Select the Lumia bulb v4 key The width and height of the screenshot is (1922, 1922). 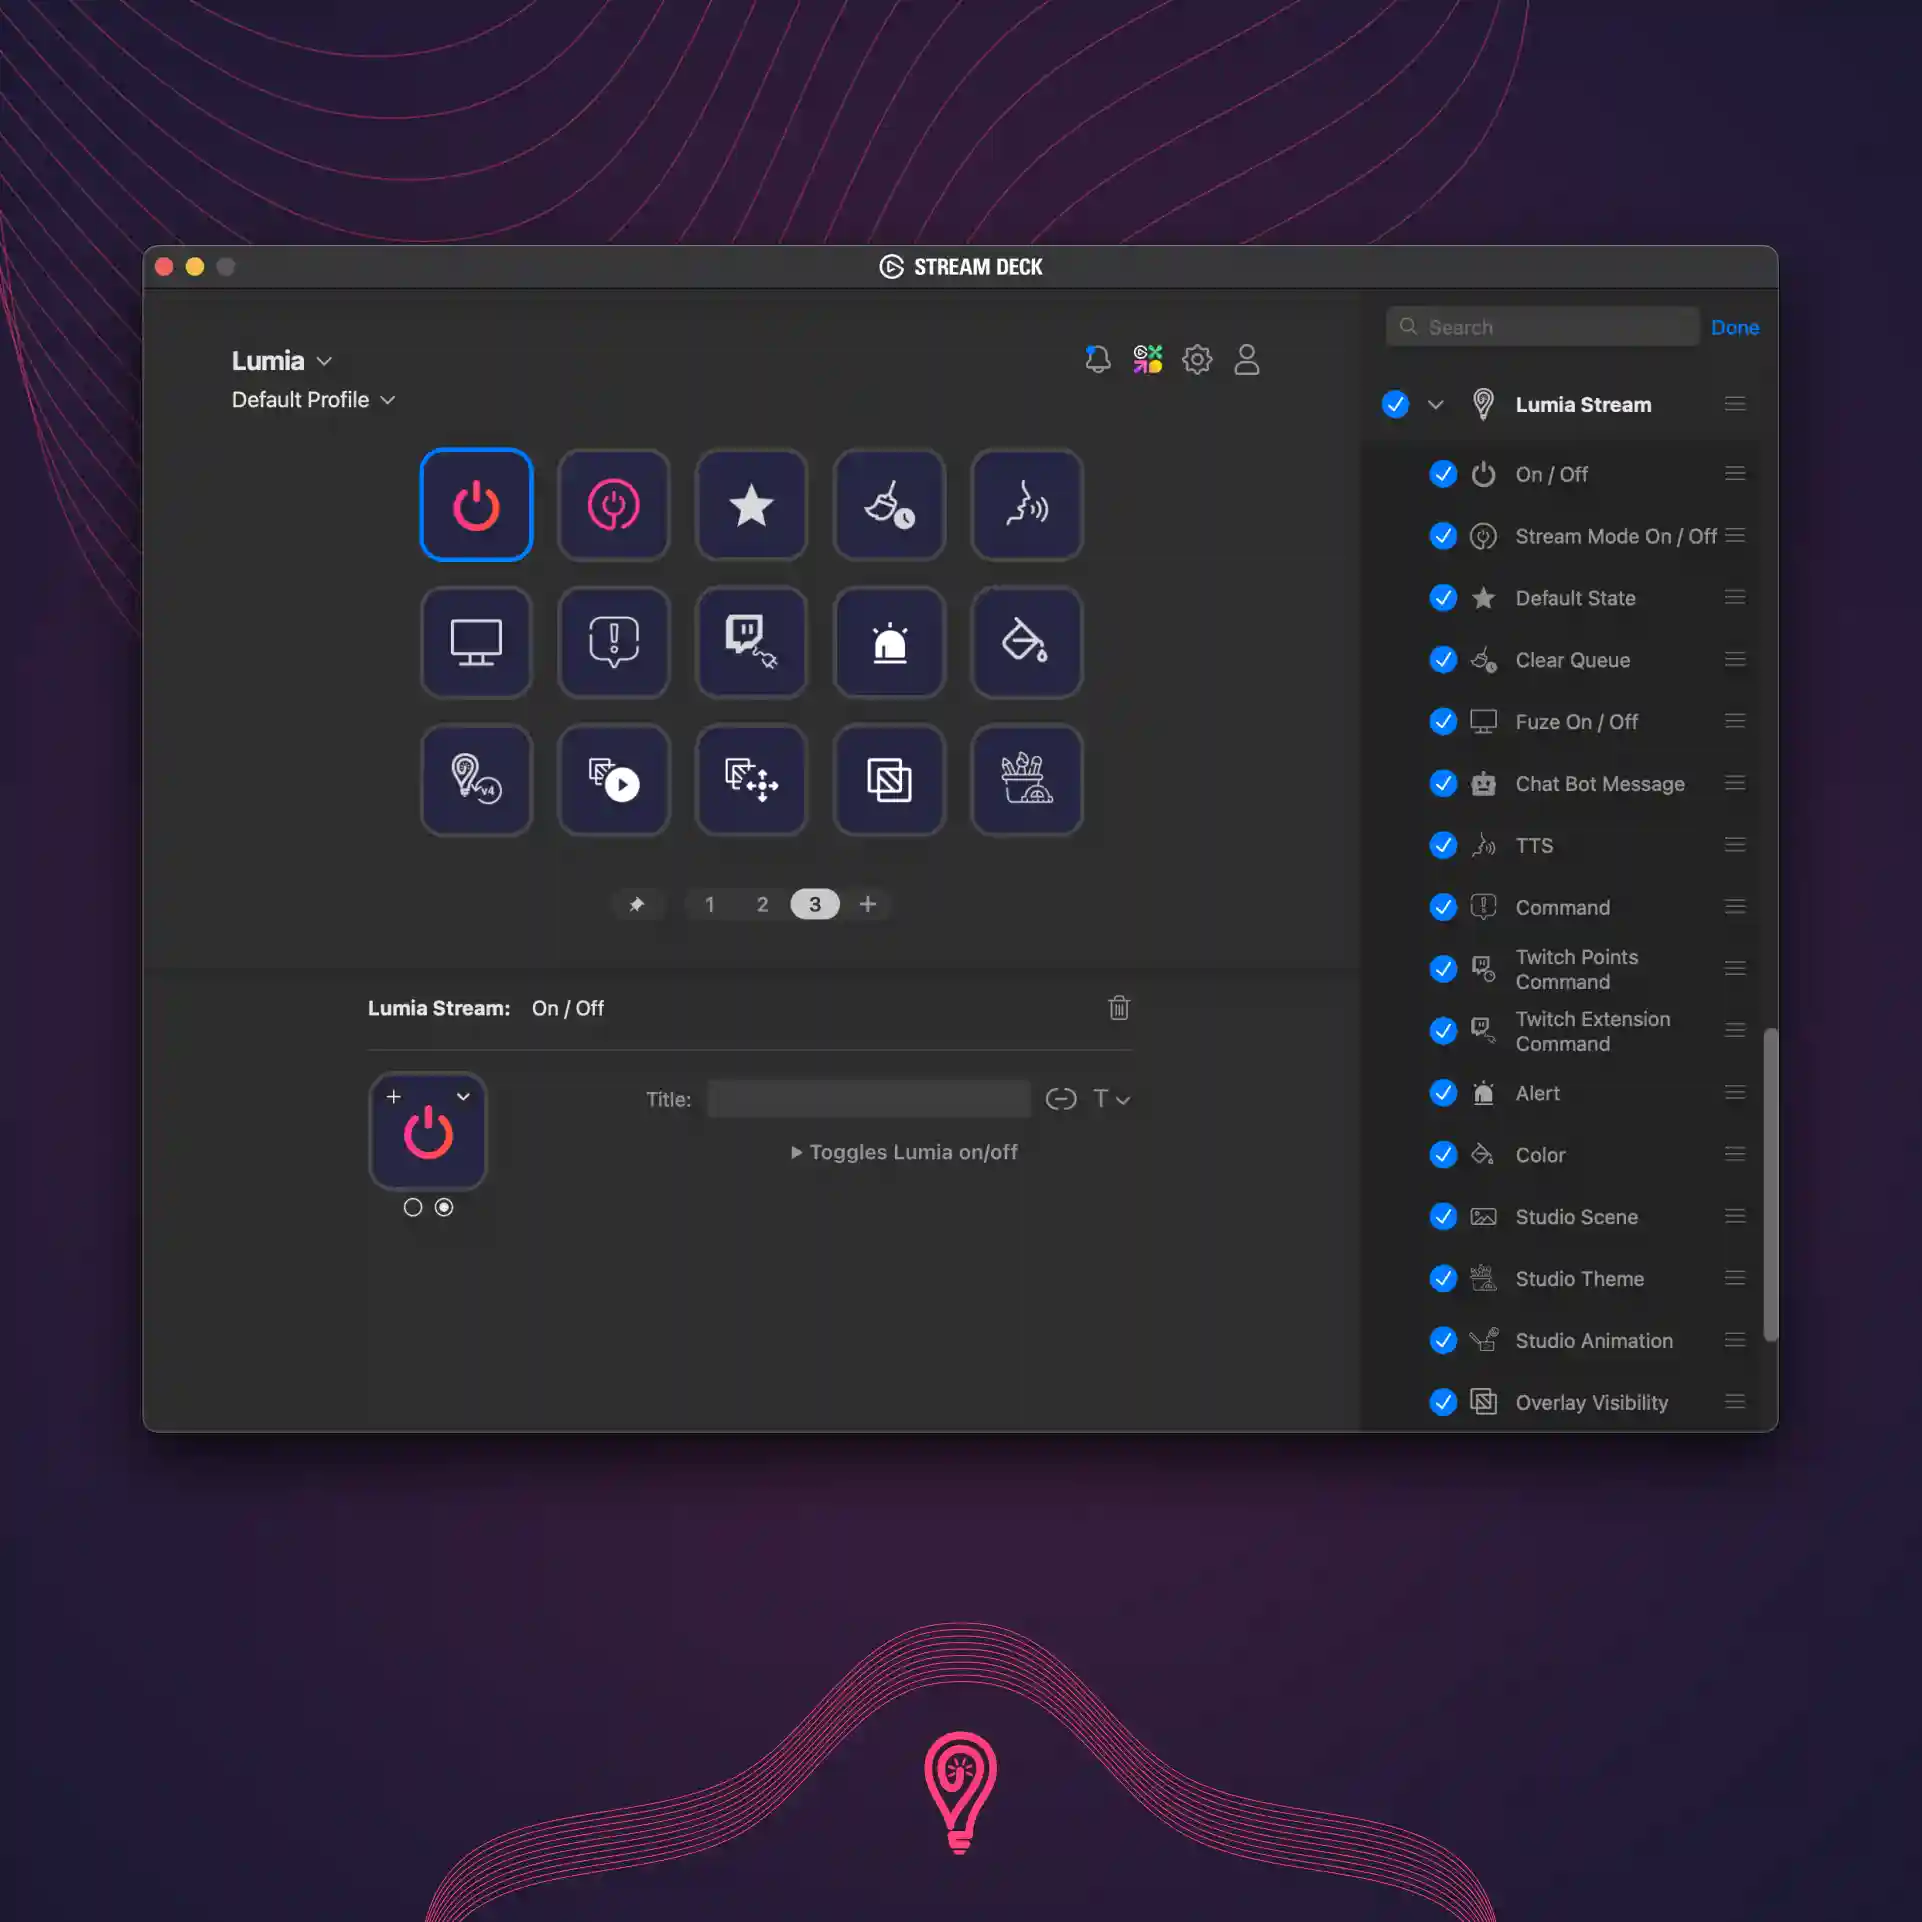tap(476, 780)
